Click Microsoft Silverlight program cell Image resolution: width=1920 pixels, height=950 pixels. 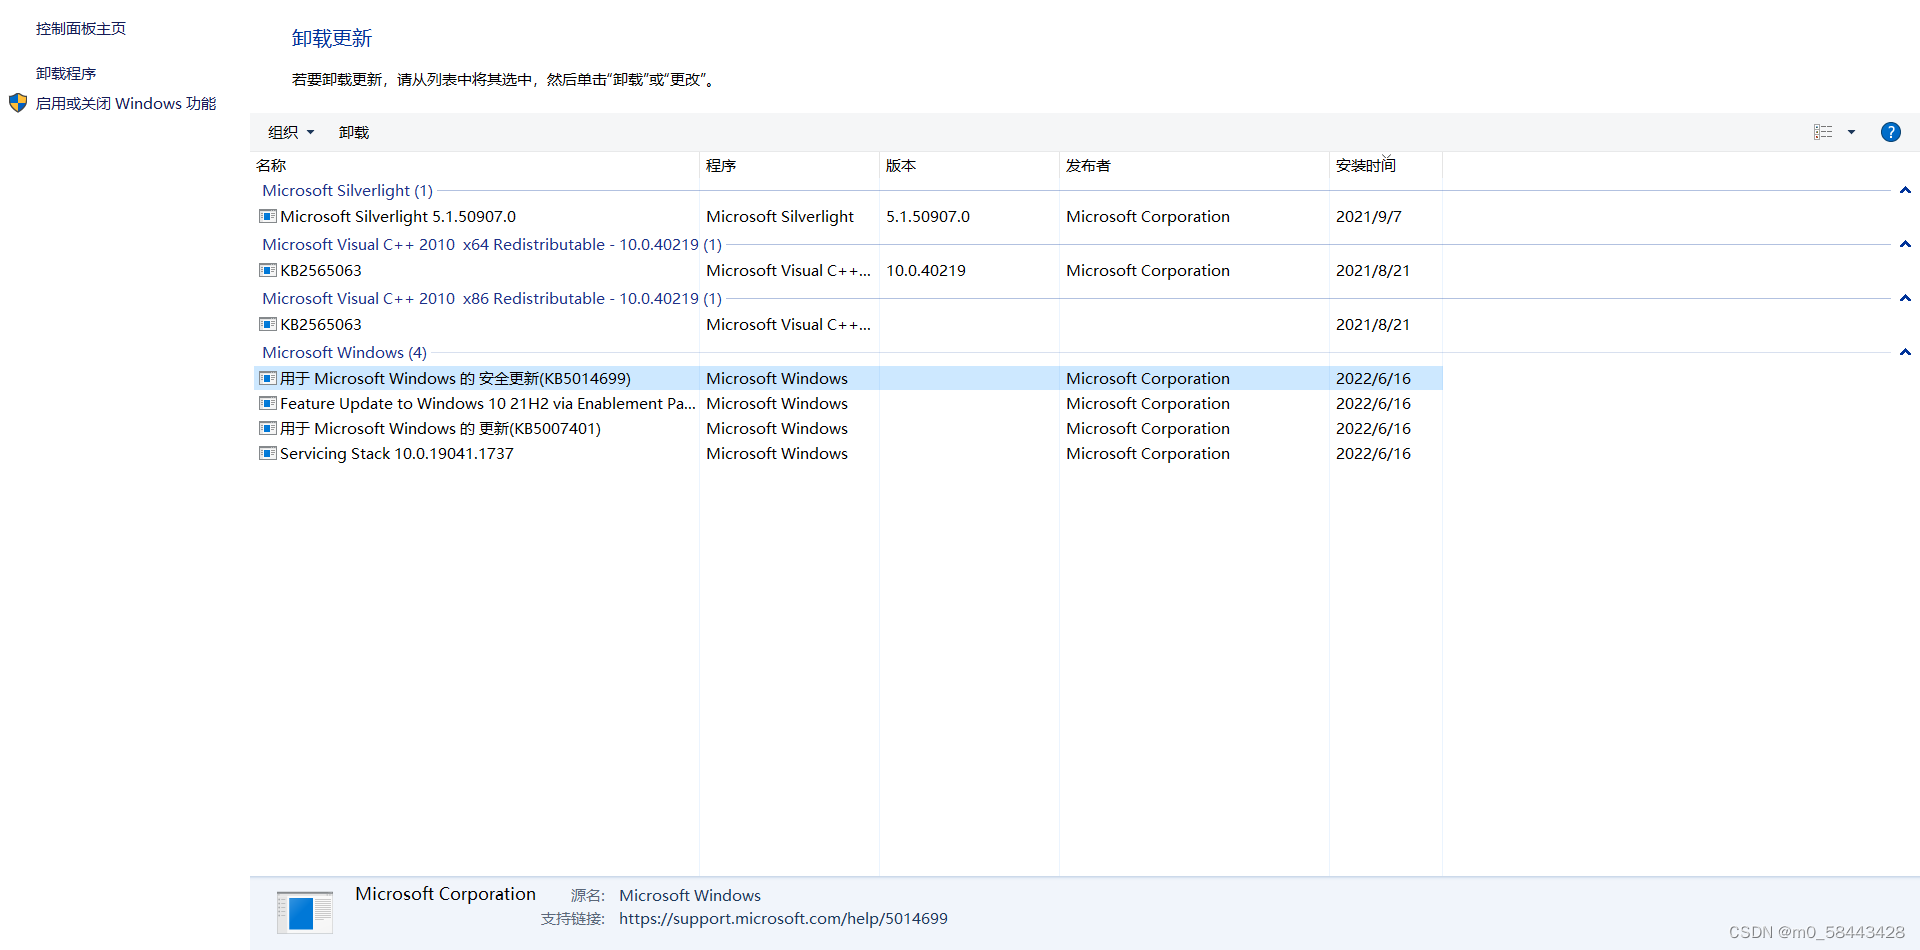coord(780,216)
